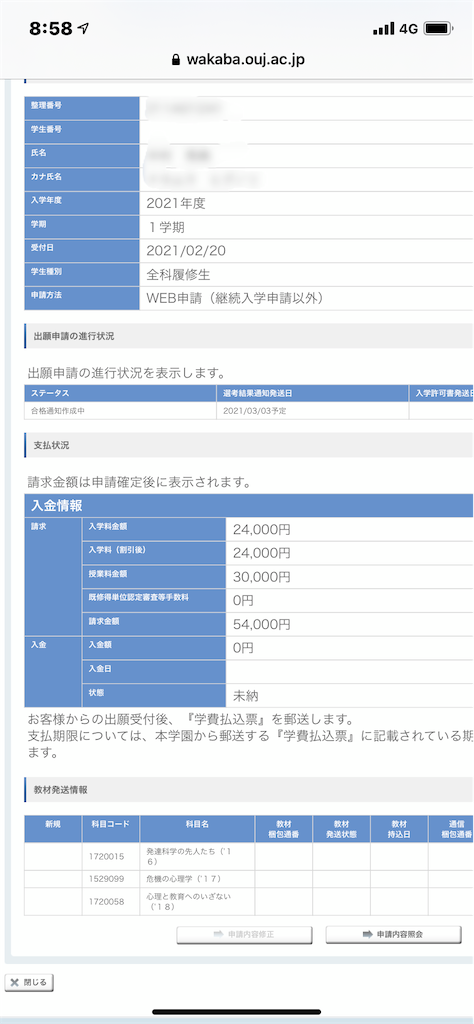Click subject code 1720058

[106, 901]
